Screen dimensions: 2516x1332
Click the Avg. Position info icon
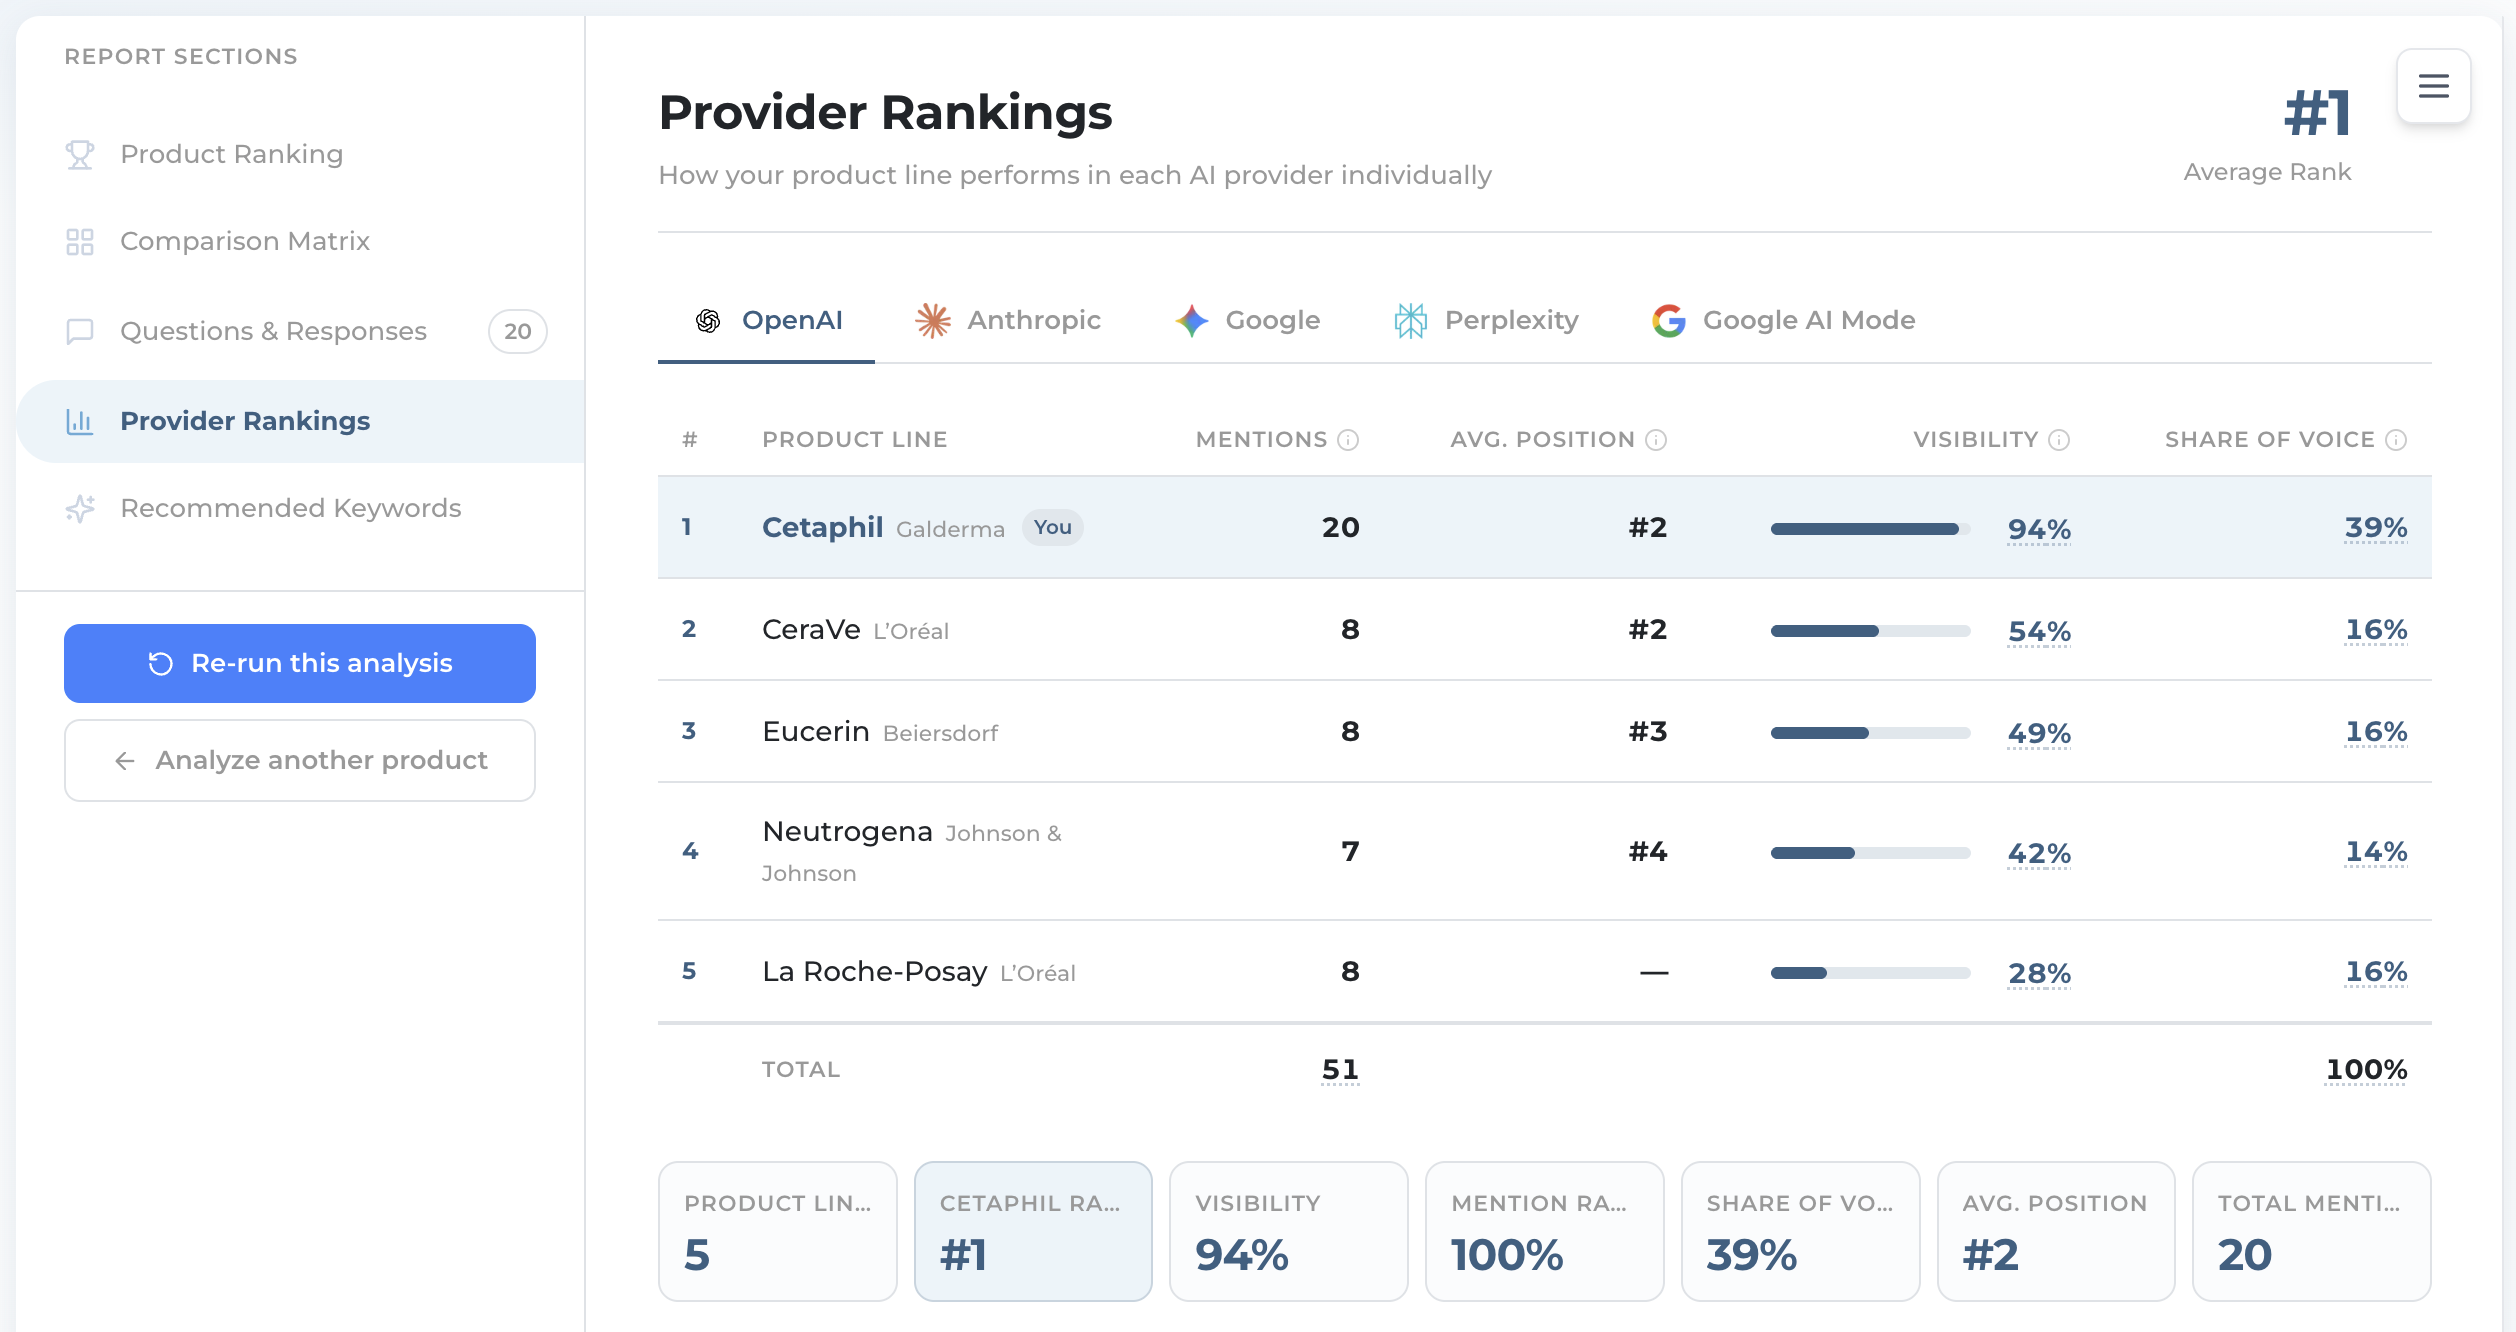[x=1656, y=440]
